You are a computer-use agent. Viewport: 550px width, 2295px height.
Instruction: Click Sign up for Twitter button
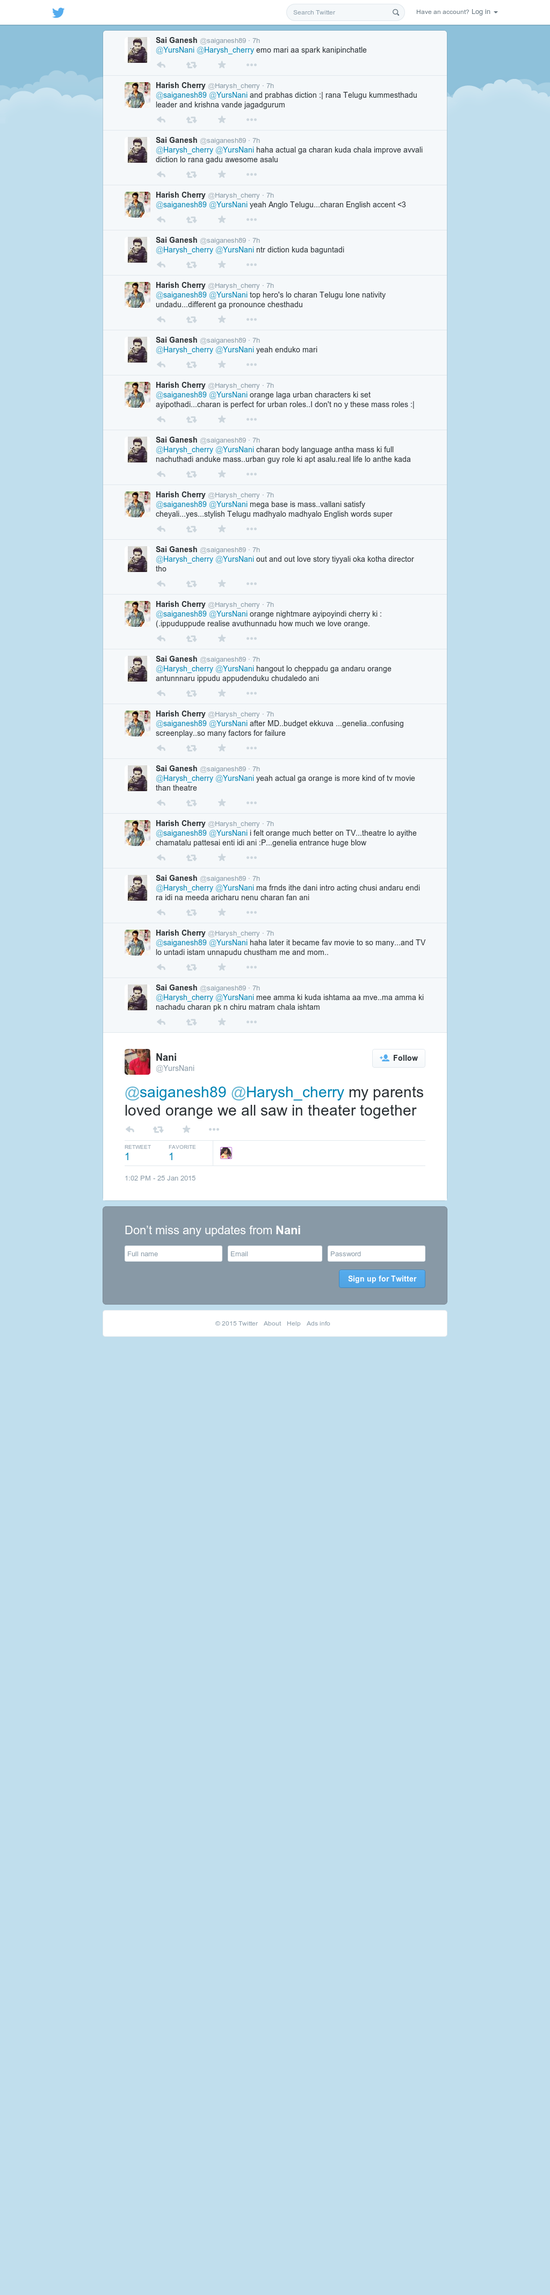click(382, 1278)
